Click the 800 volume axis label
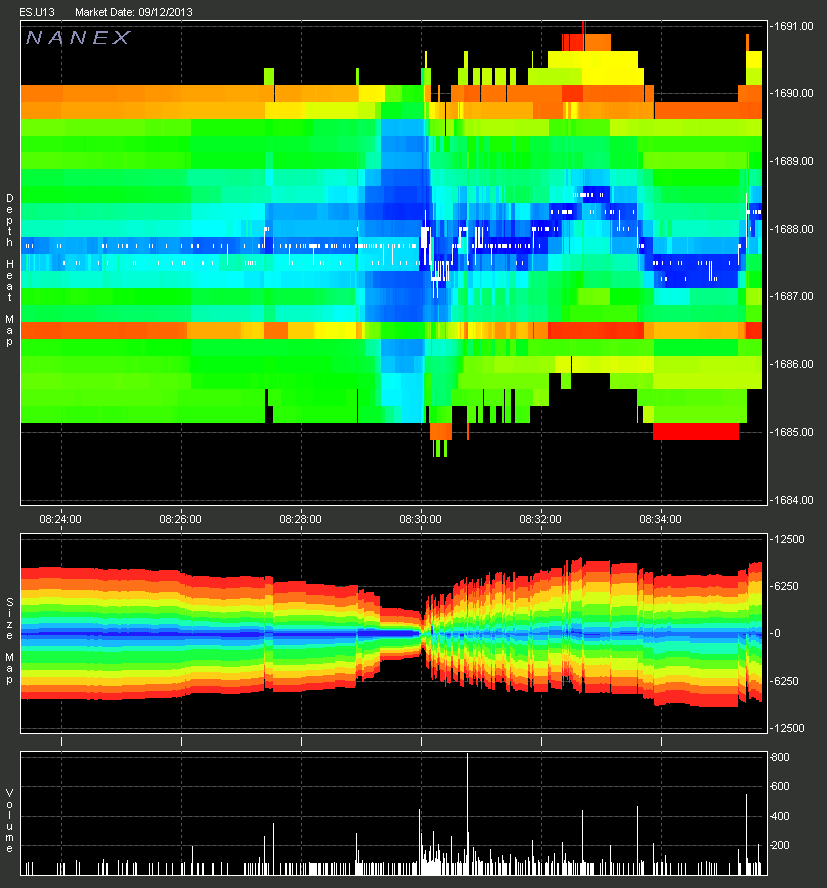827x888 pixels. [781, 757]
